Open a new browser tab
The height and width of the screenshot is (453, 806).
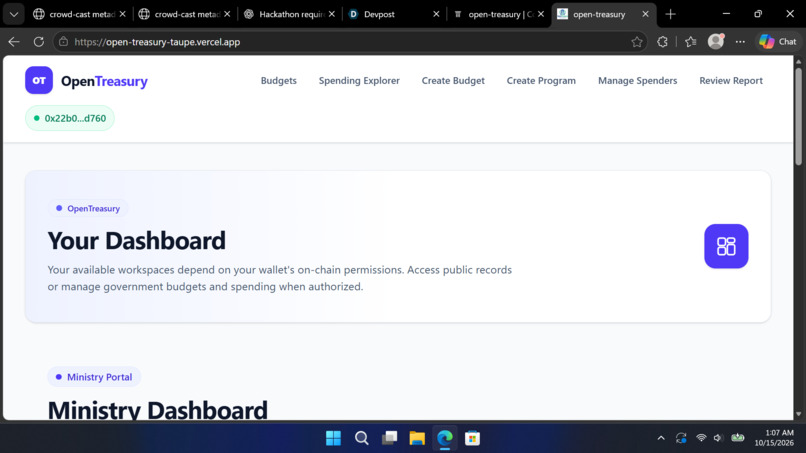[670, 14]
